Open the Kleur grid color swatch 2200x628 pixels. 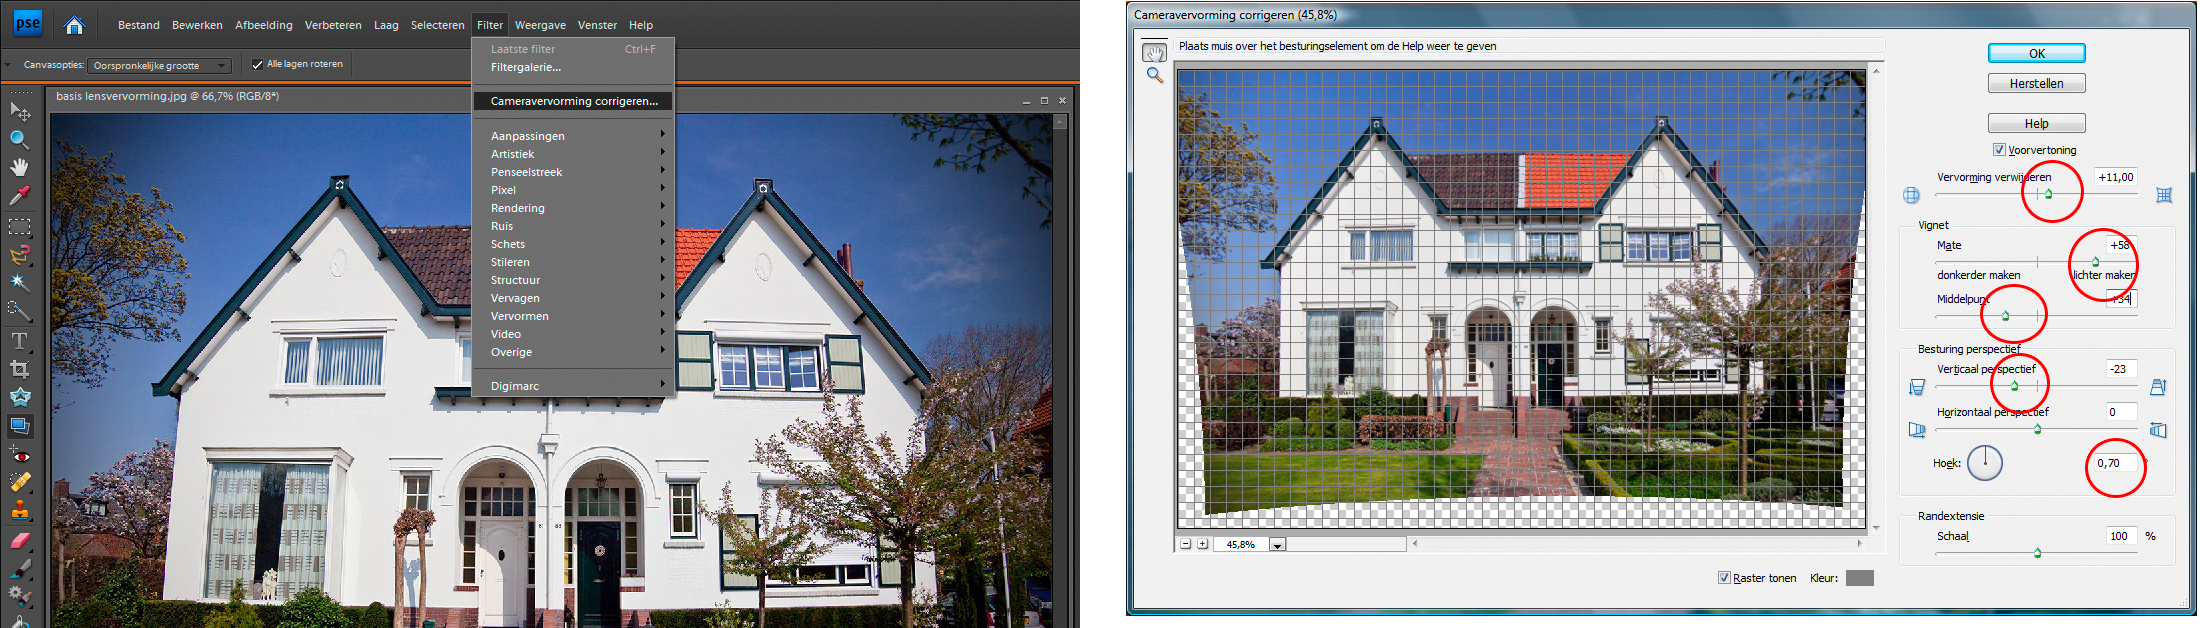(x=1859, y=578)
